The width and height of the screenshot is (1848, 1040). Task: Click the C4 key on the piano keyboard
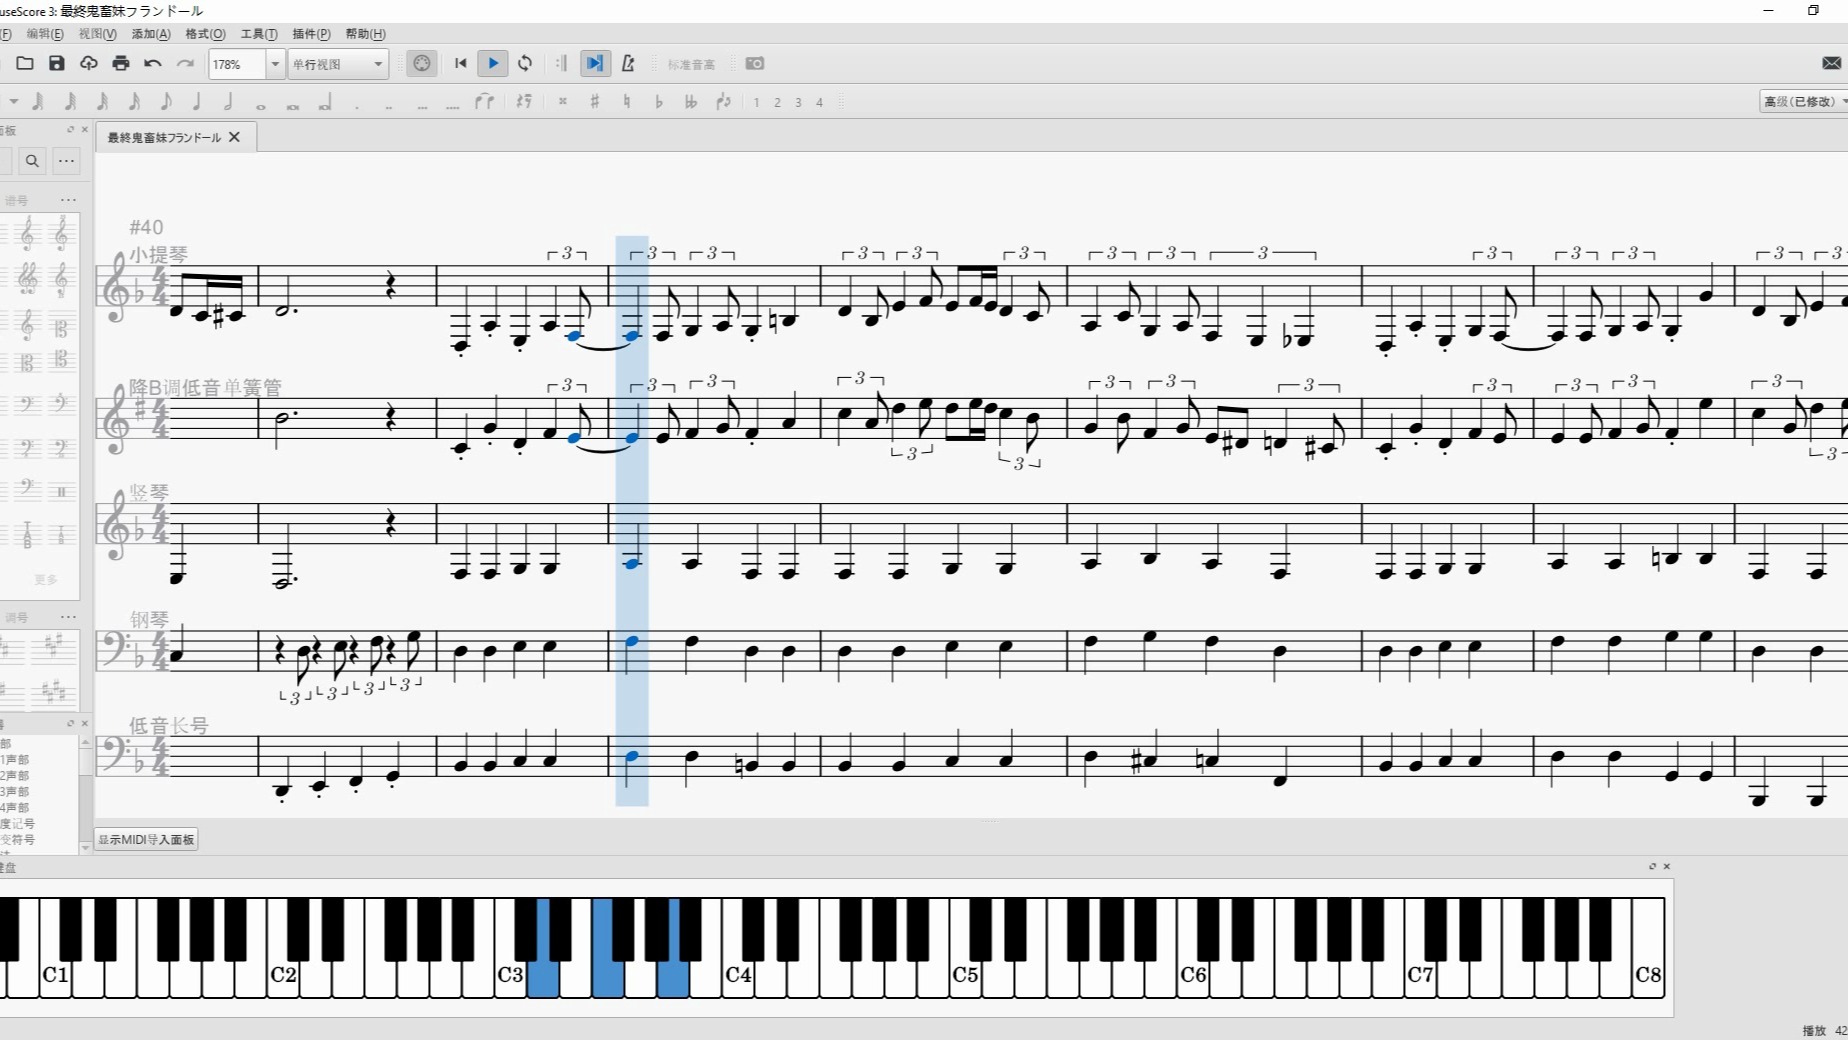point(738,975)
